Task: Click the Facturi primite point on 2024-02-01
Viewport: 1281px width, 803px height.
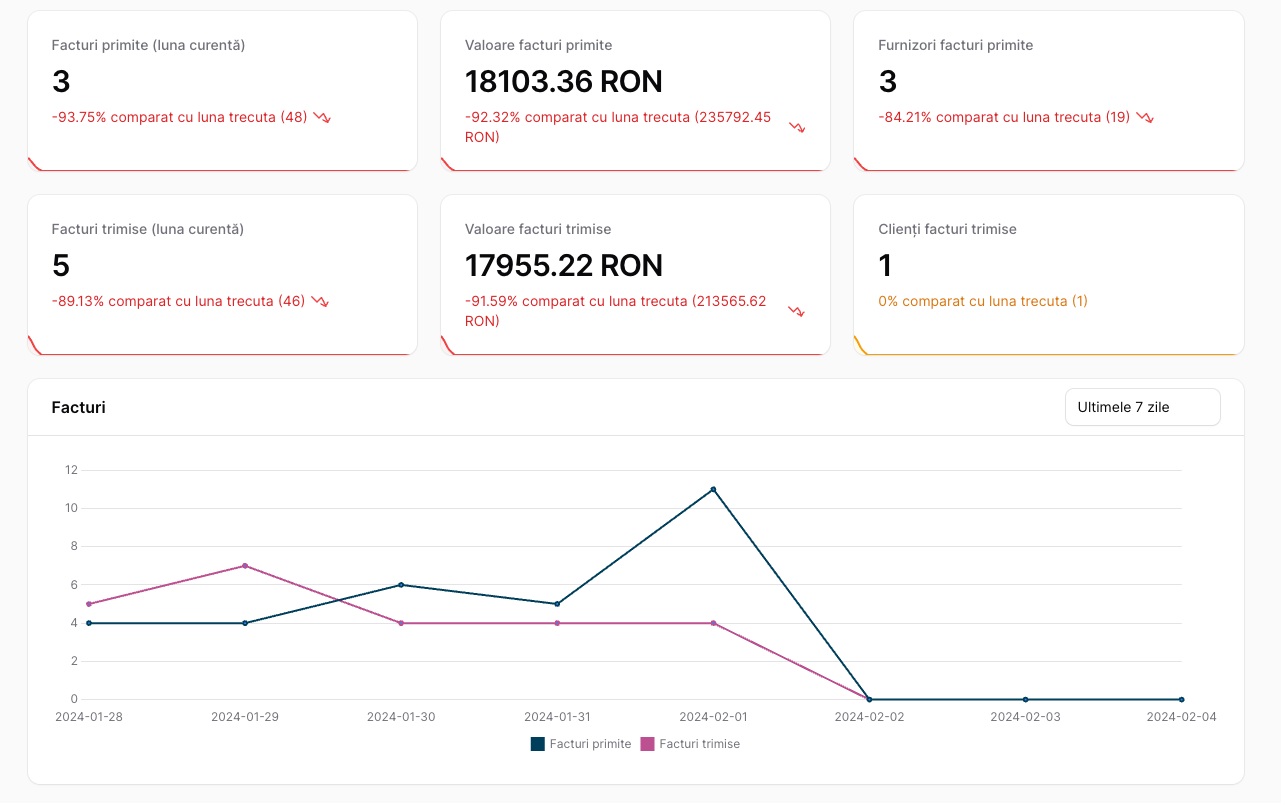Action: click(x=713, y=489)
